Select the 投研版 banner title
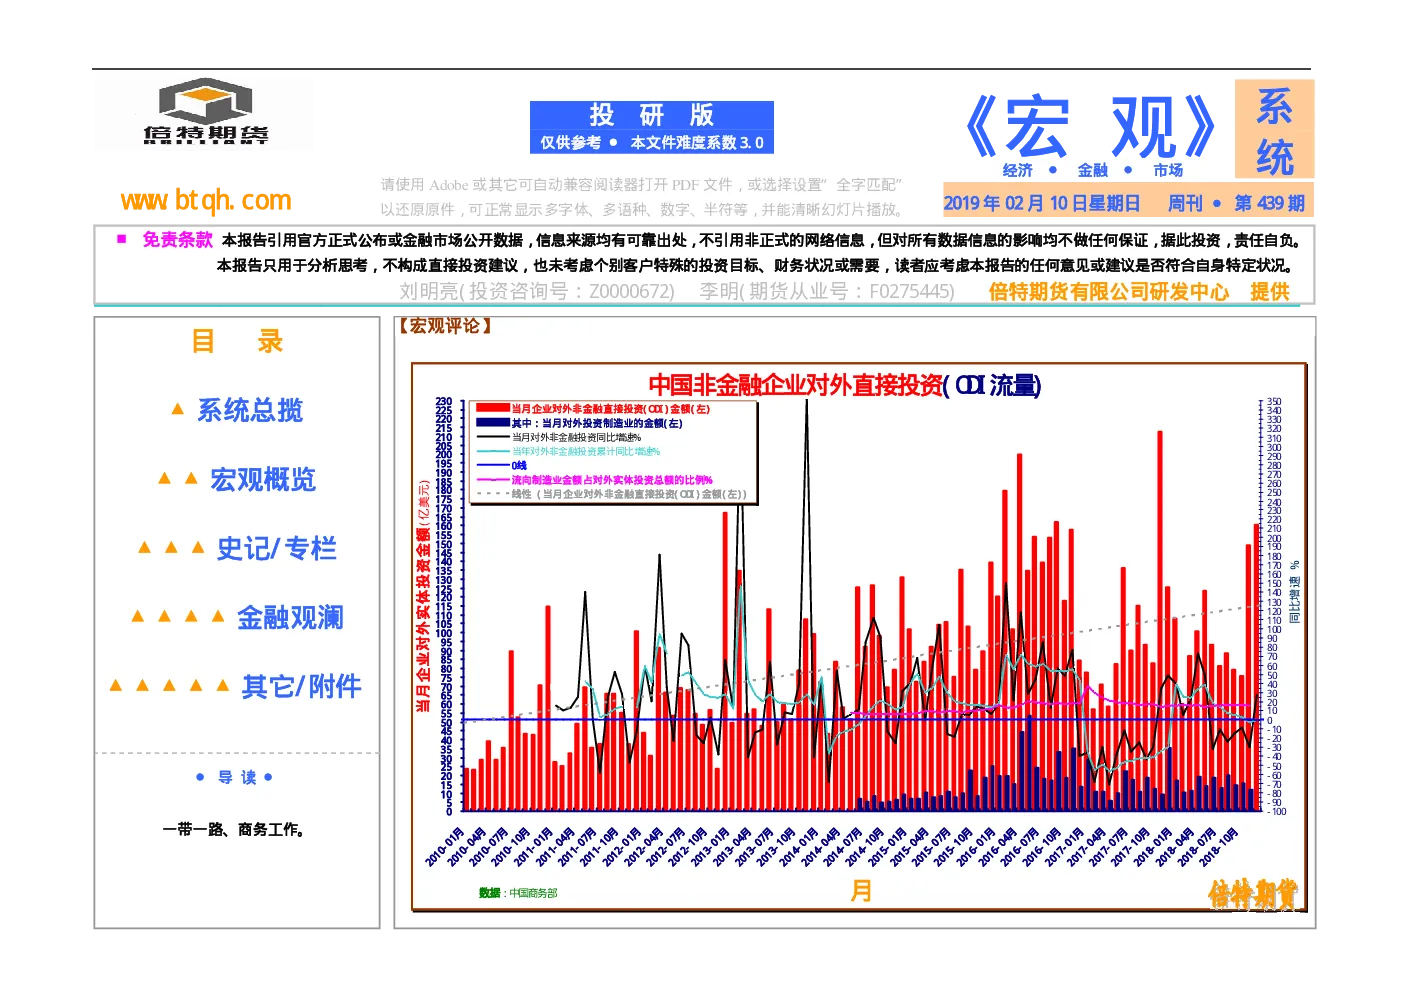 651,115
